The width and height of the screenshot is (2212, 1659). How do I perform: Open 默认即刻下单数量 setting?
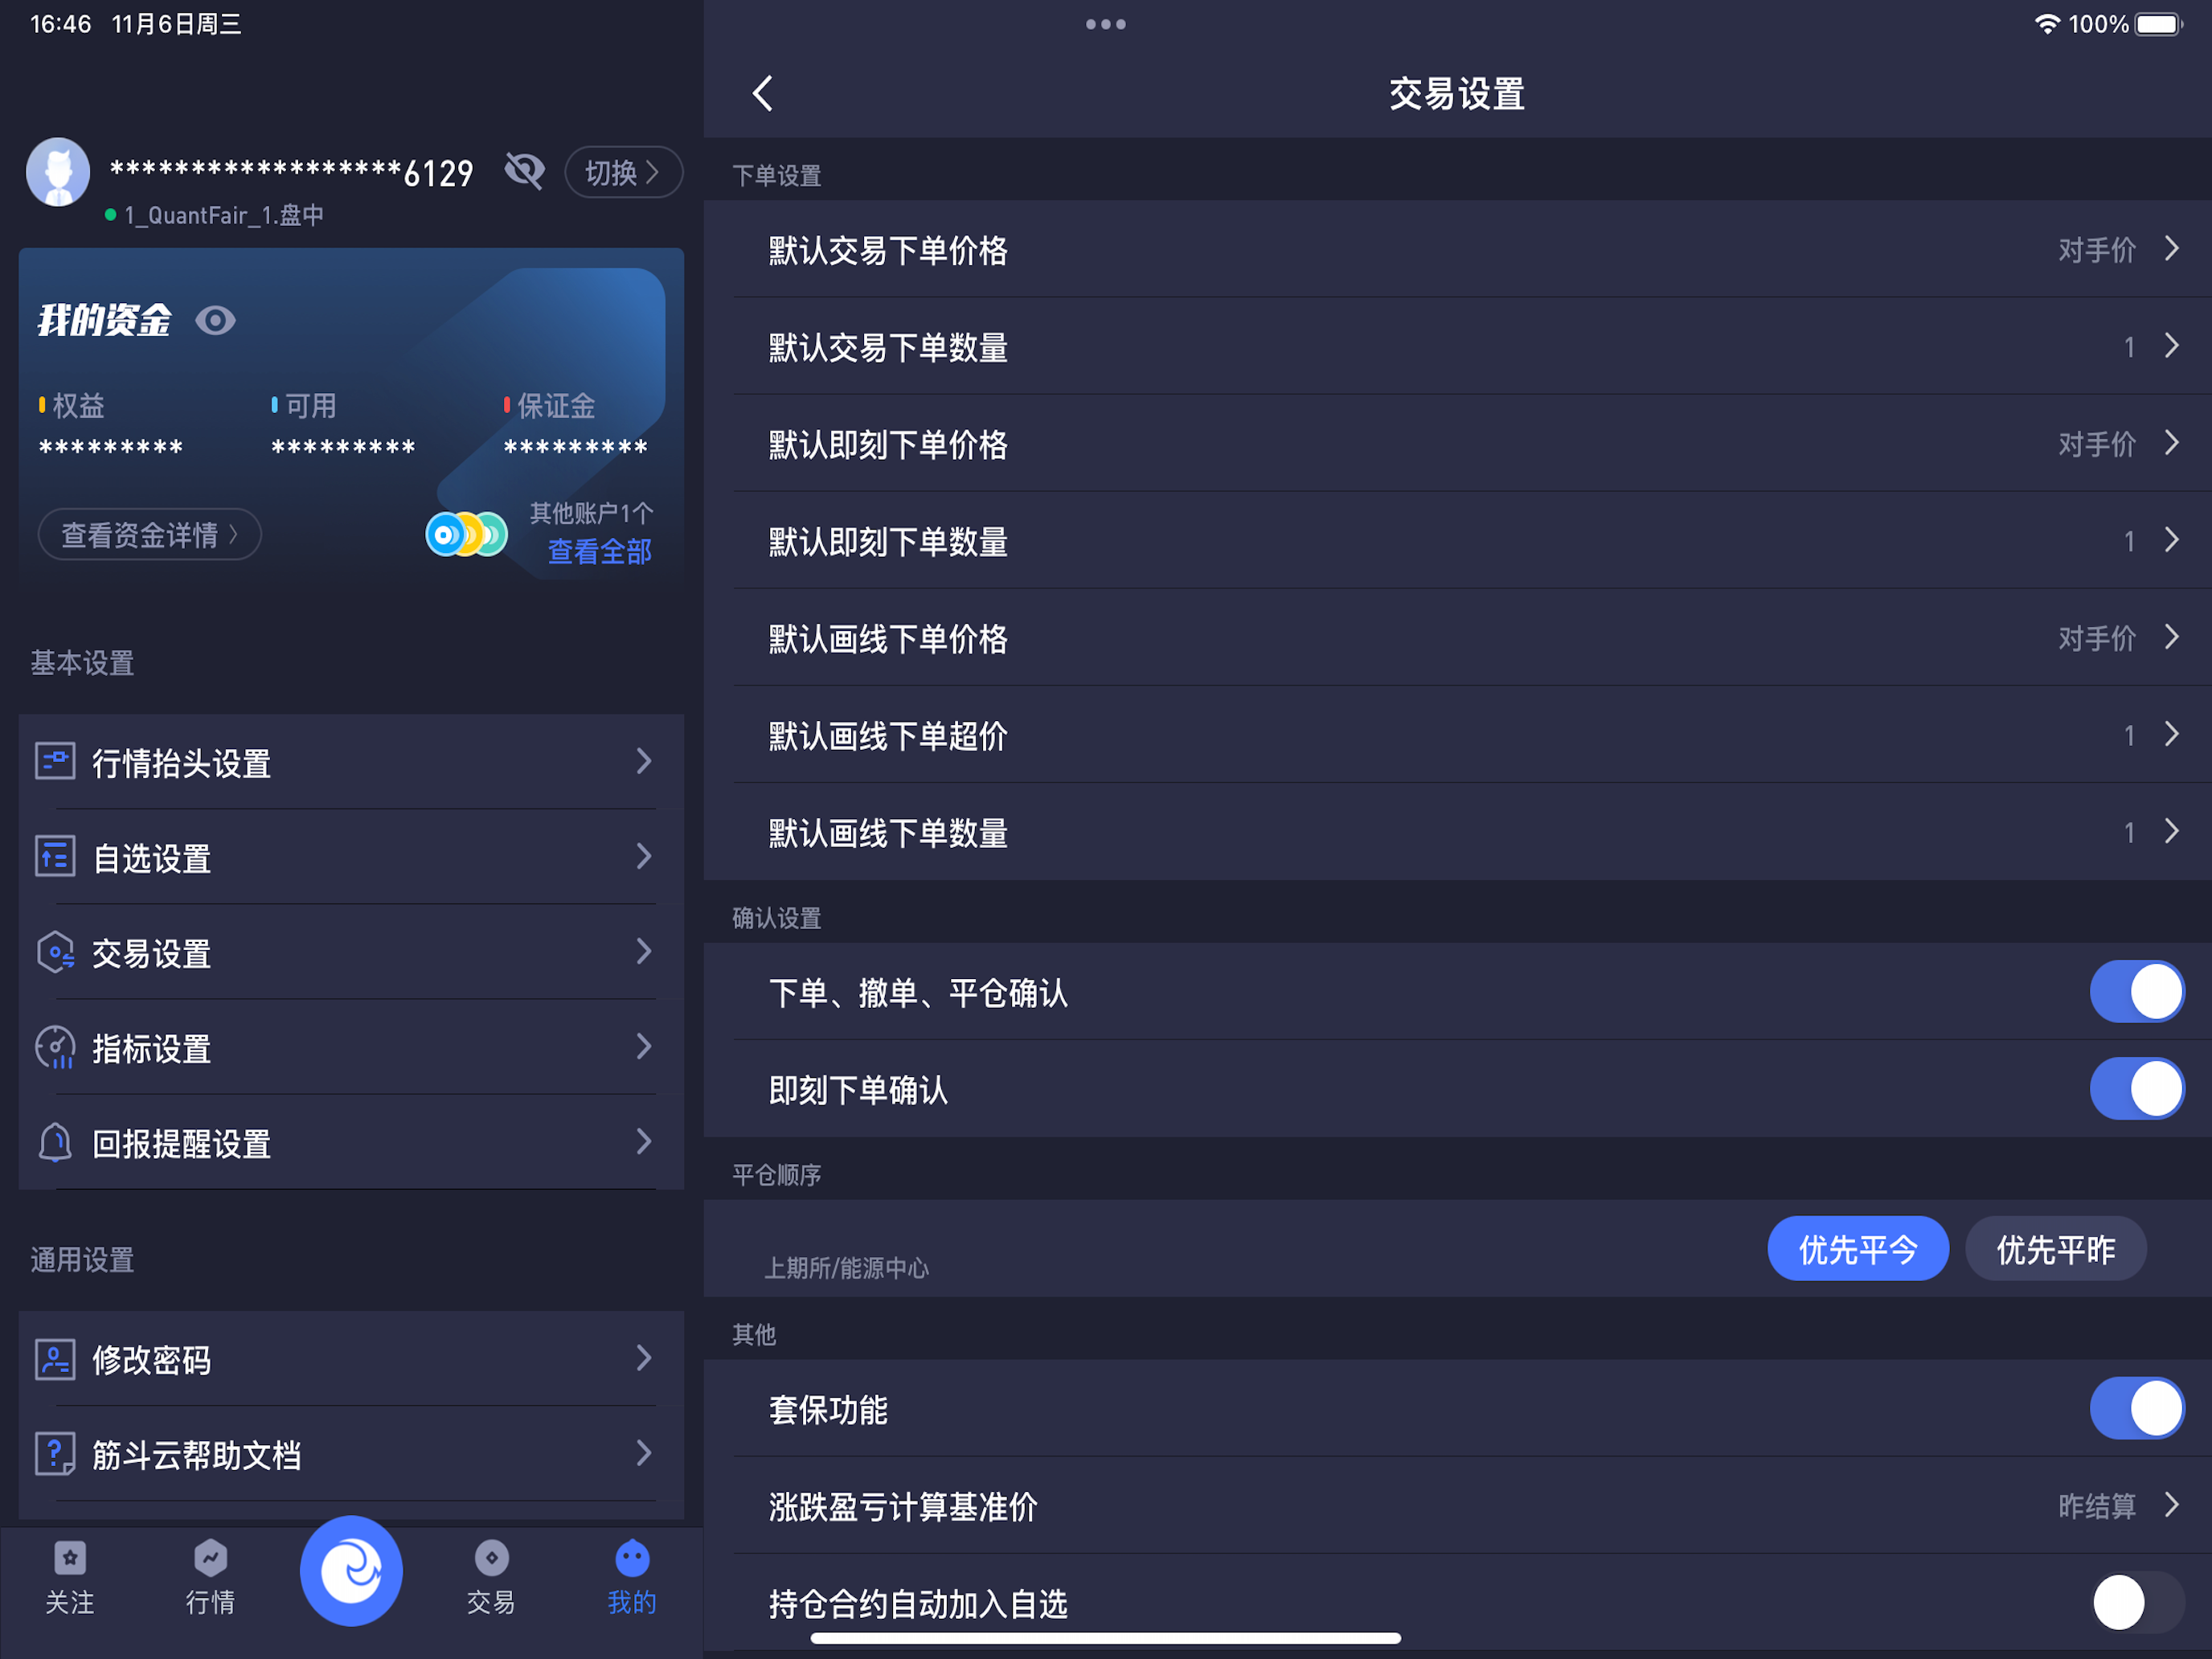tap(1458, 540)
